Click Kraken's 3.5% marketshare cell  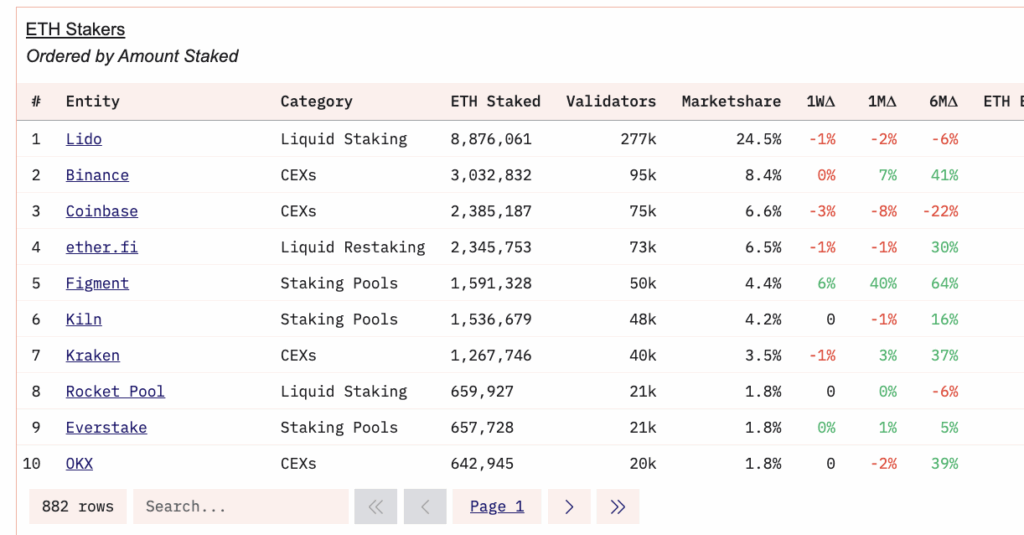(x=763, y=355)
